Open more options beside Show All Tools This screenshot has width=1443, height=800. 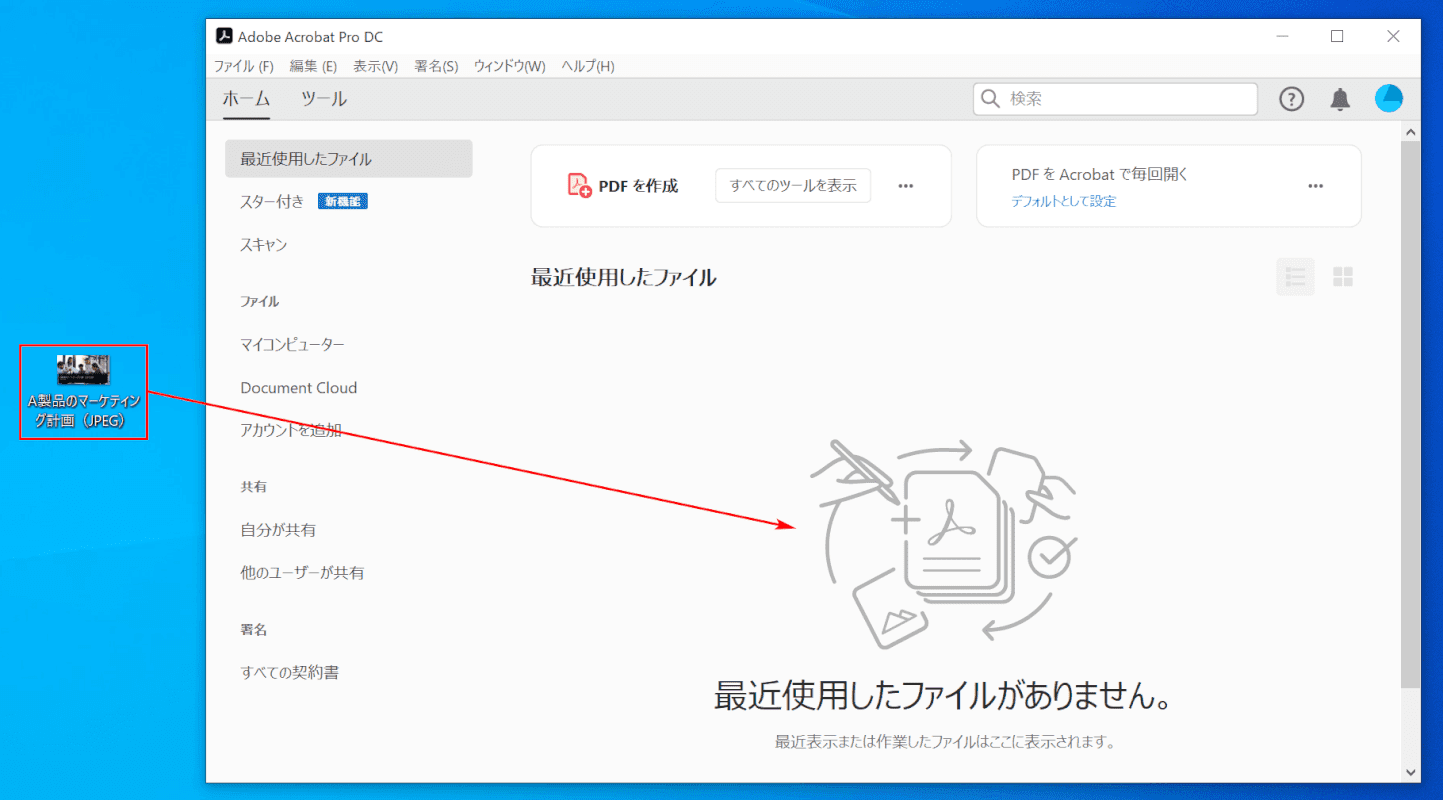point(906,186)
